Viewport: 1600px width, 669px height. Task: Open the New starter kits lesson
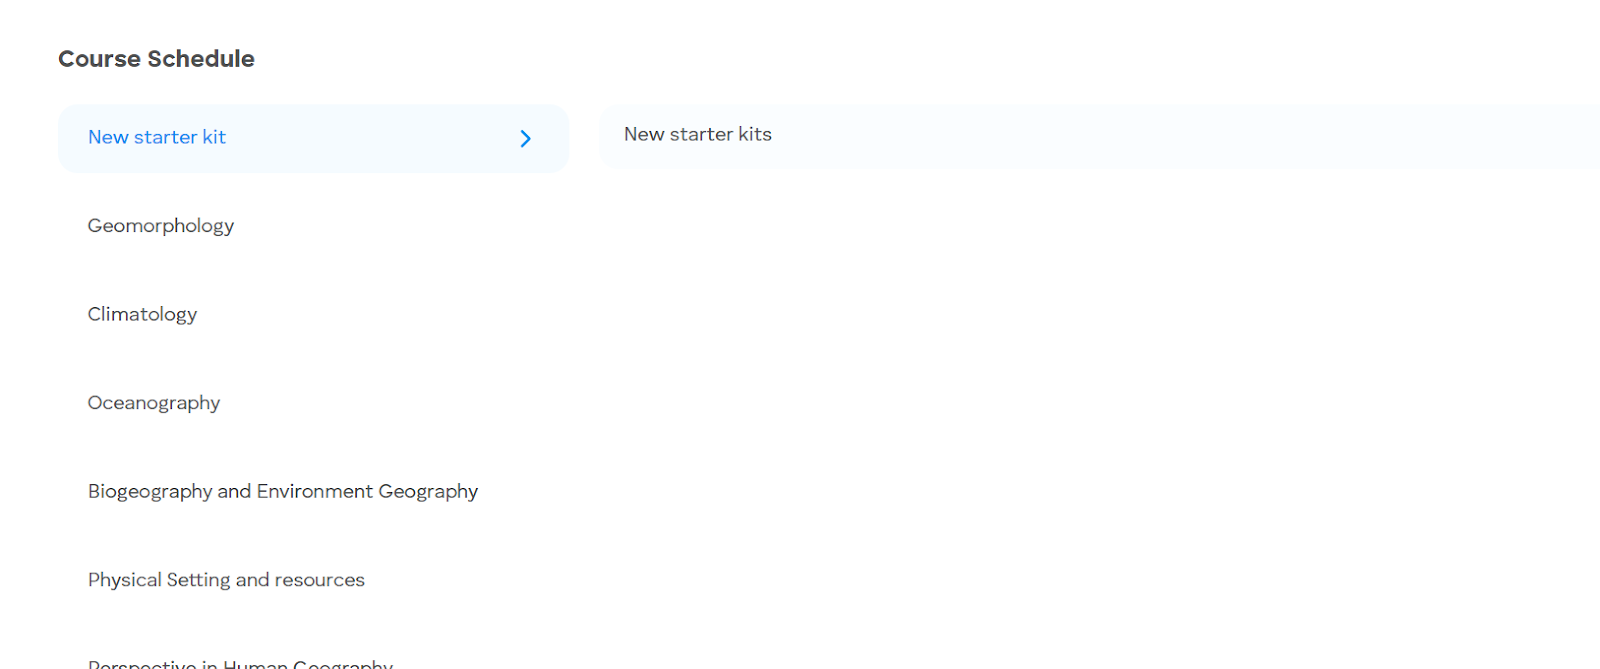tap(698, 135)
